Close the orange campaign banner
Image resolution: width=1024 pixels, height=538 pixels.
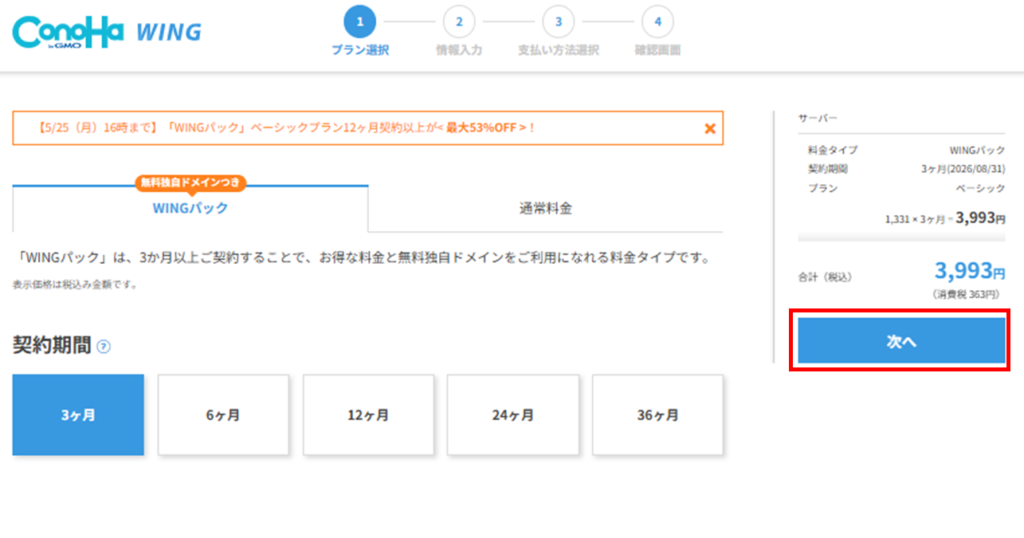[x=710, y=129]
